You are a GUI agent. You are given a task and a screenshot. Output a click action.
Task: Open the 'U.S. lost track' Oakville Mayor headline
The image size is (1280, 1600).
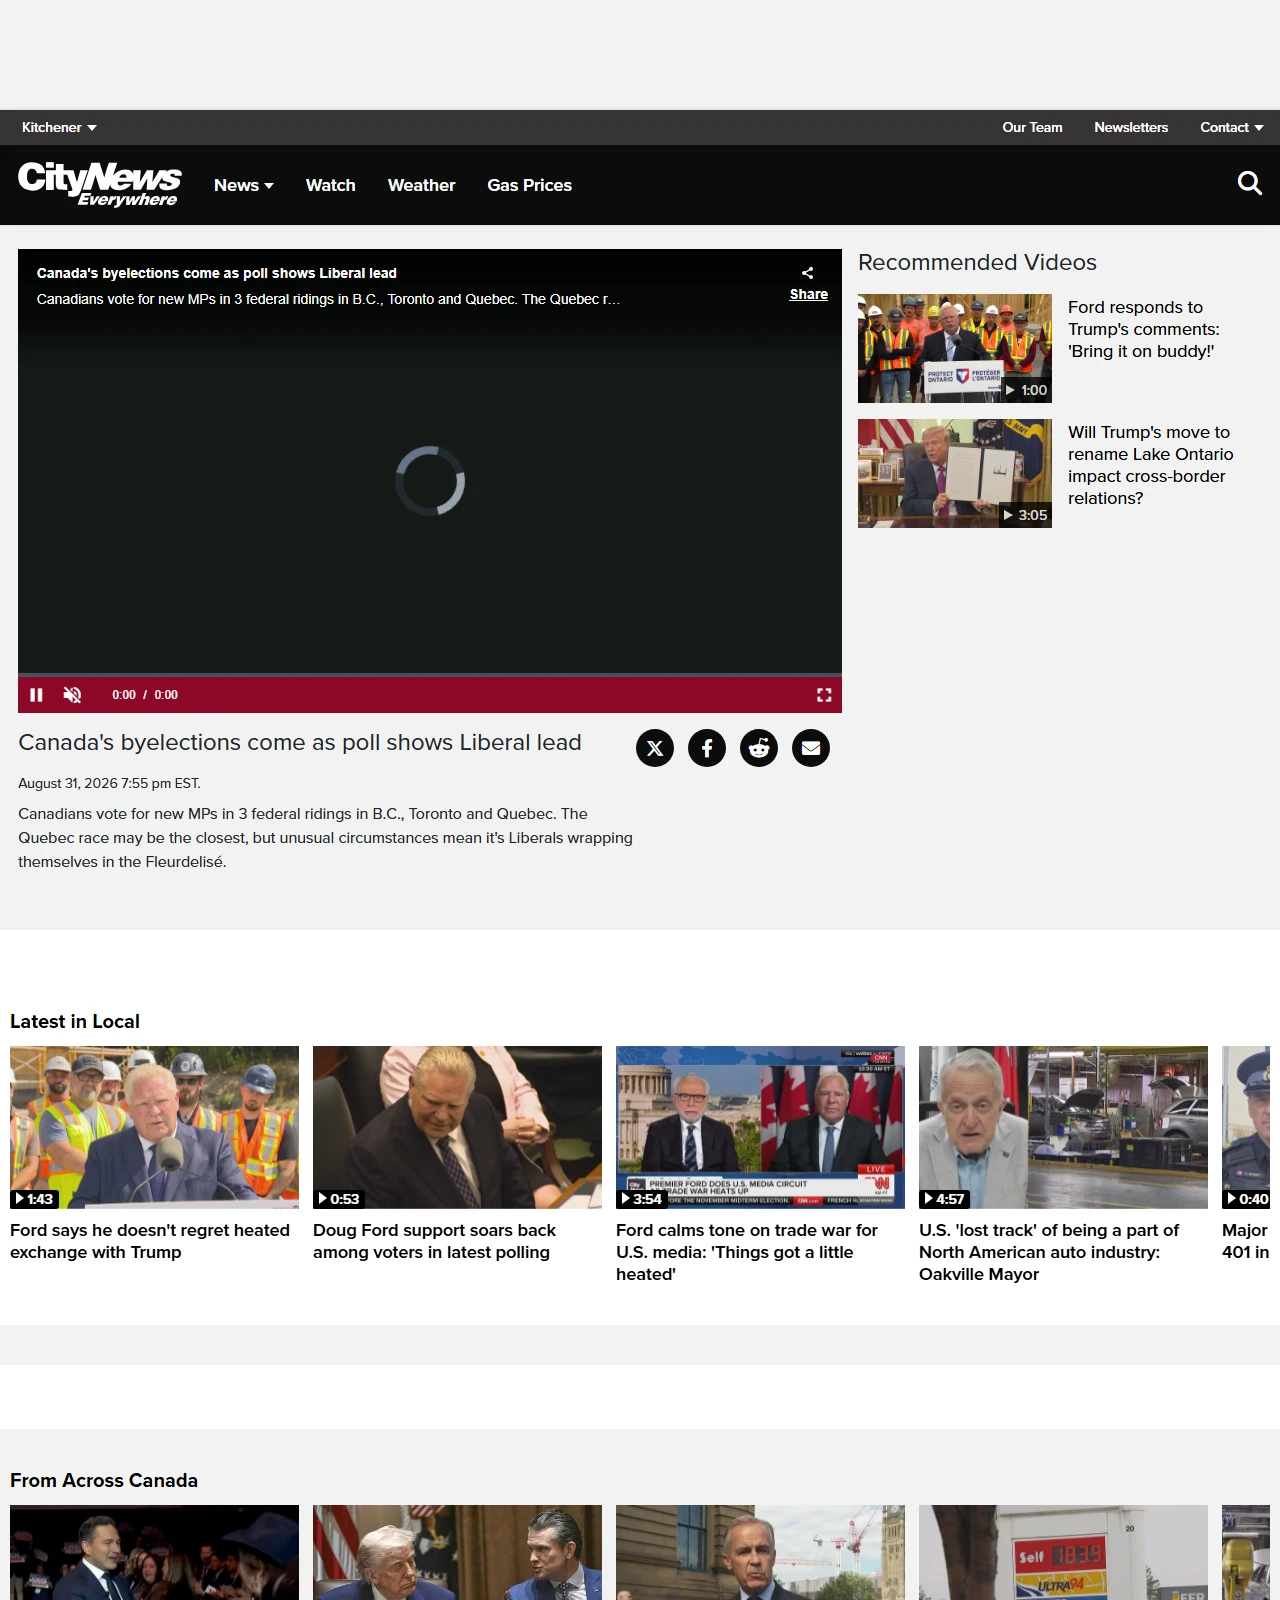click(x=1049, y=1252)
